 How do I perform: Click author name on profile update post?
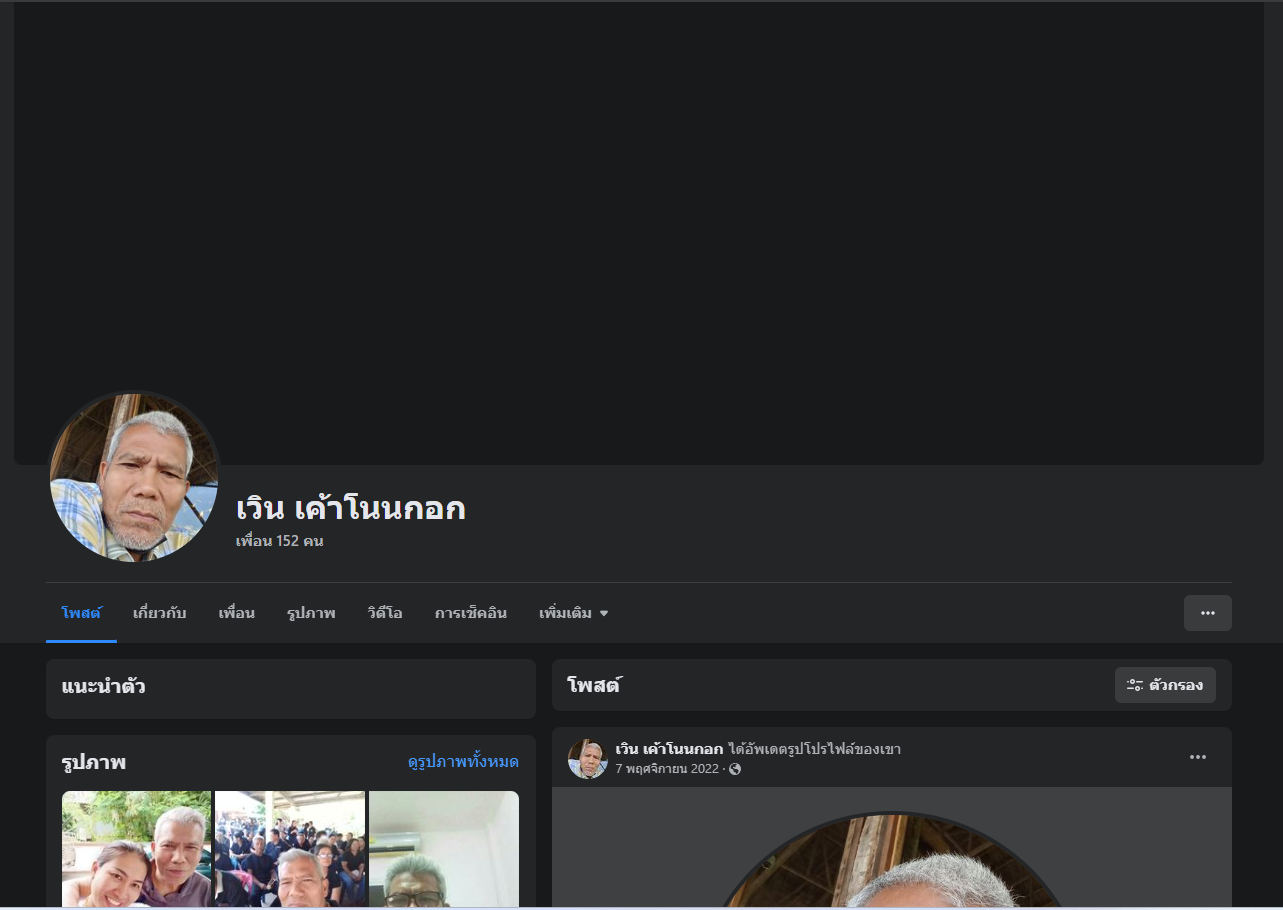[669, 749]
